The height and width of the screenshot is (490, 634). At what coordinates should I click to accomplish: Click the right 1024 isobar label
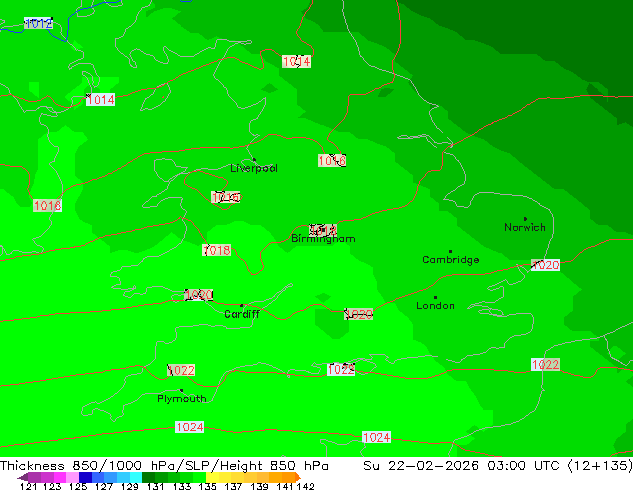(x=376, y=437)
